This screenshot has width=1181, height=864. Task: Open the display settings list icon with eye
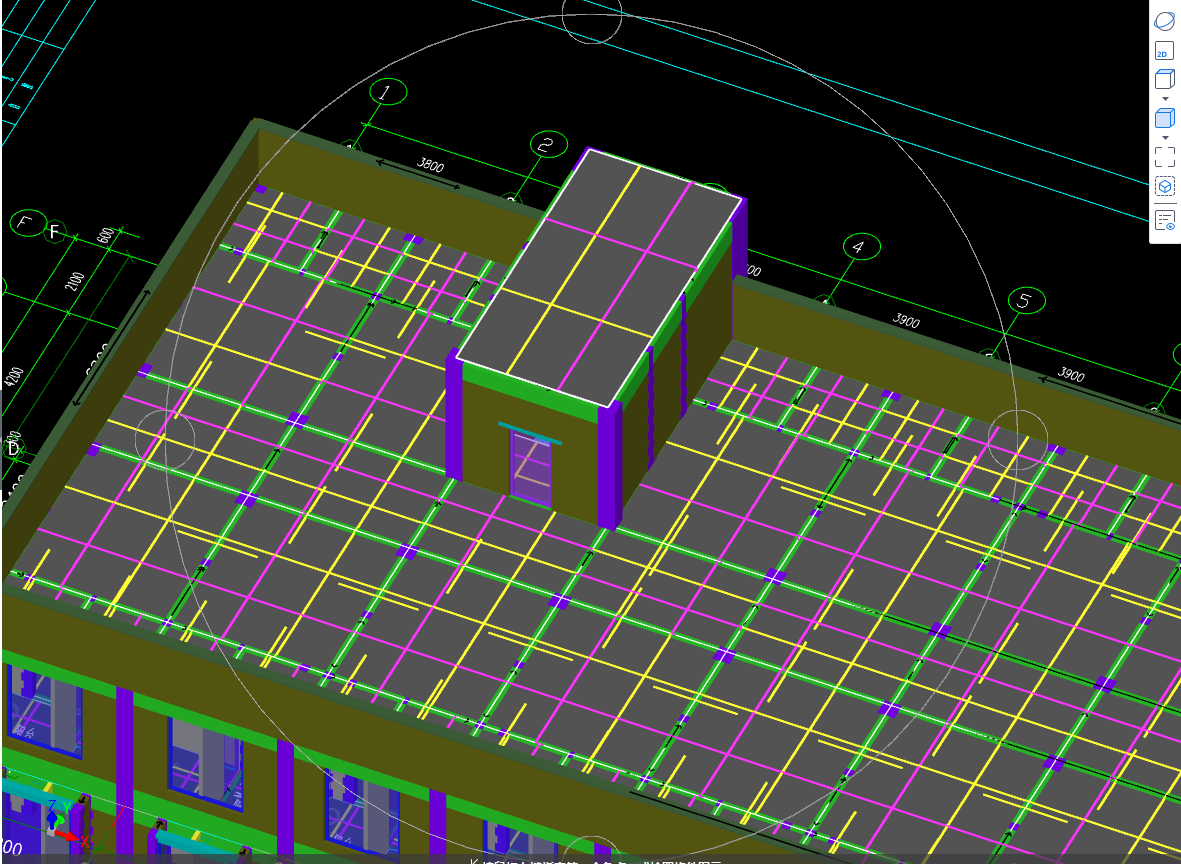click(1164, 221)
